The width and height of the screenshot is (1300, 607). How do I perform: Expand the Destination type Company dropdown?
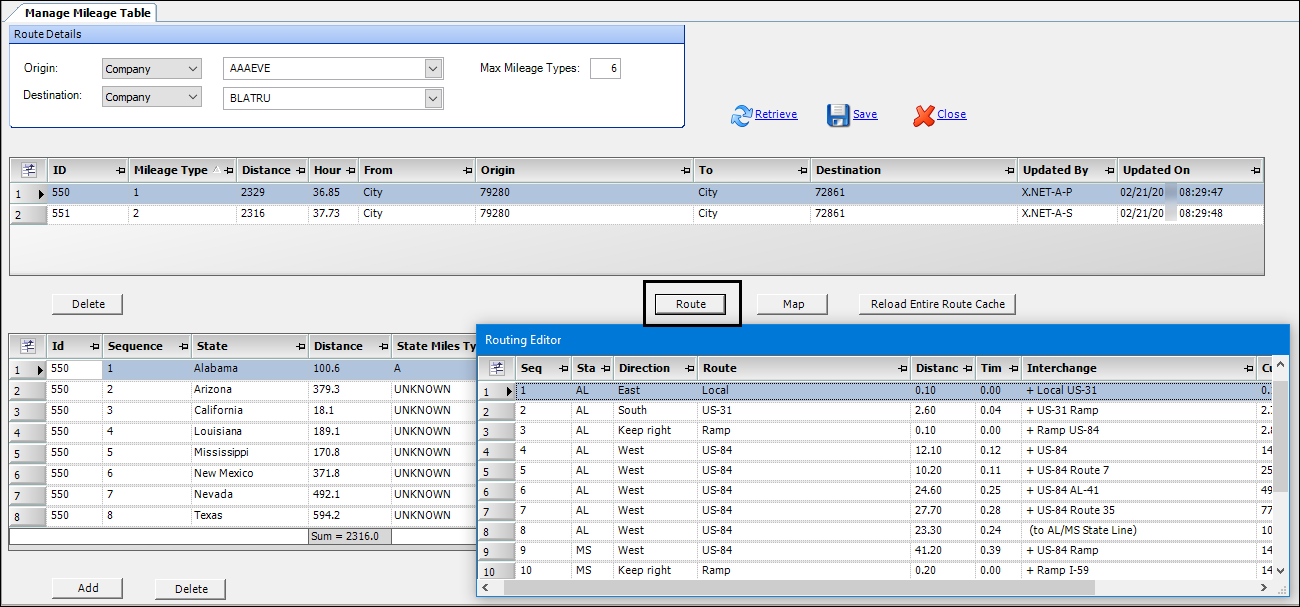pos(192,97)
